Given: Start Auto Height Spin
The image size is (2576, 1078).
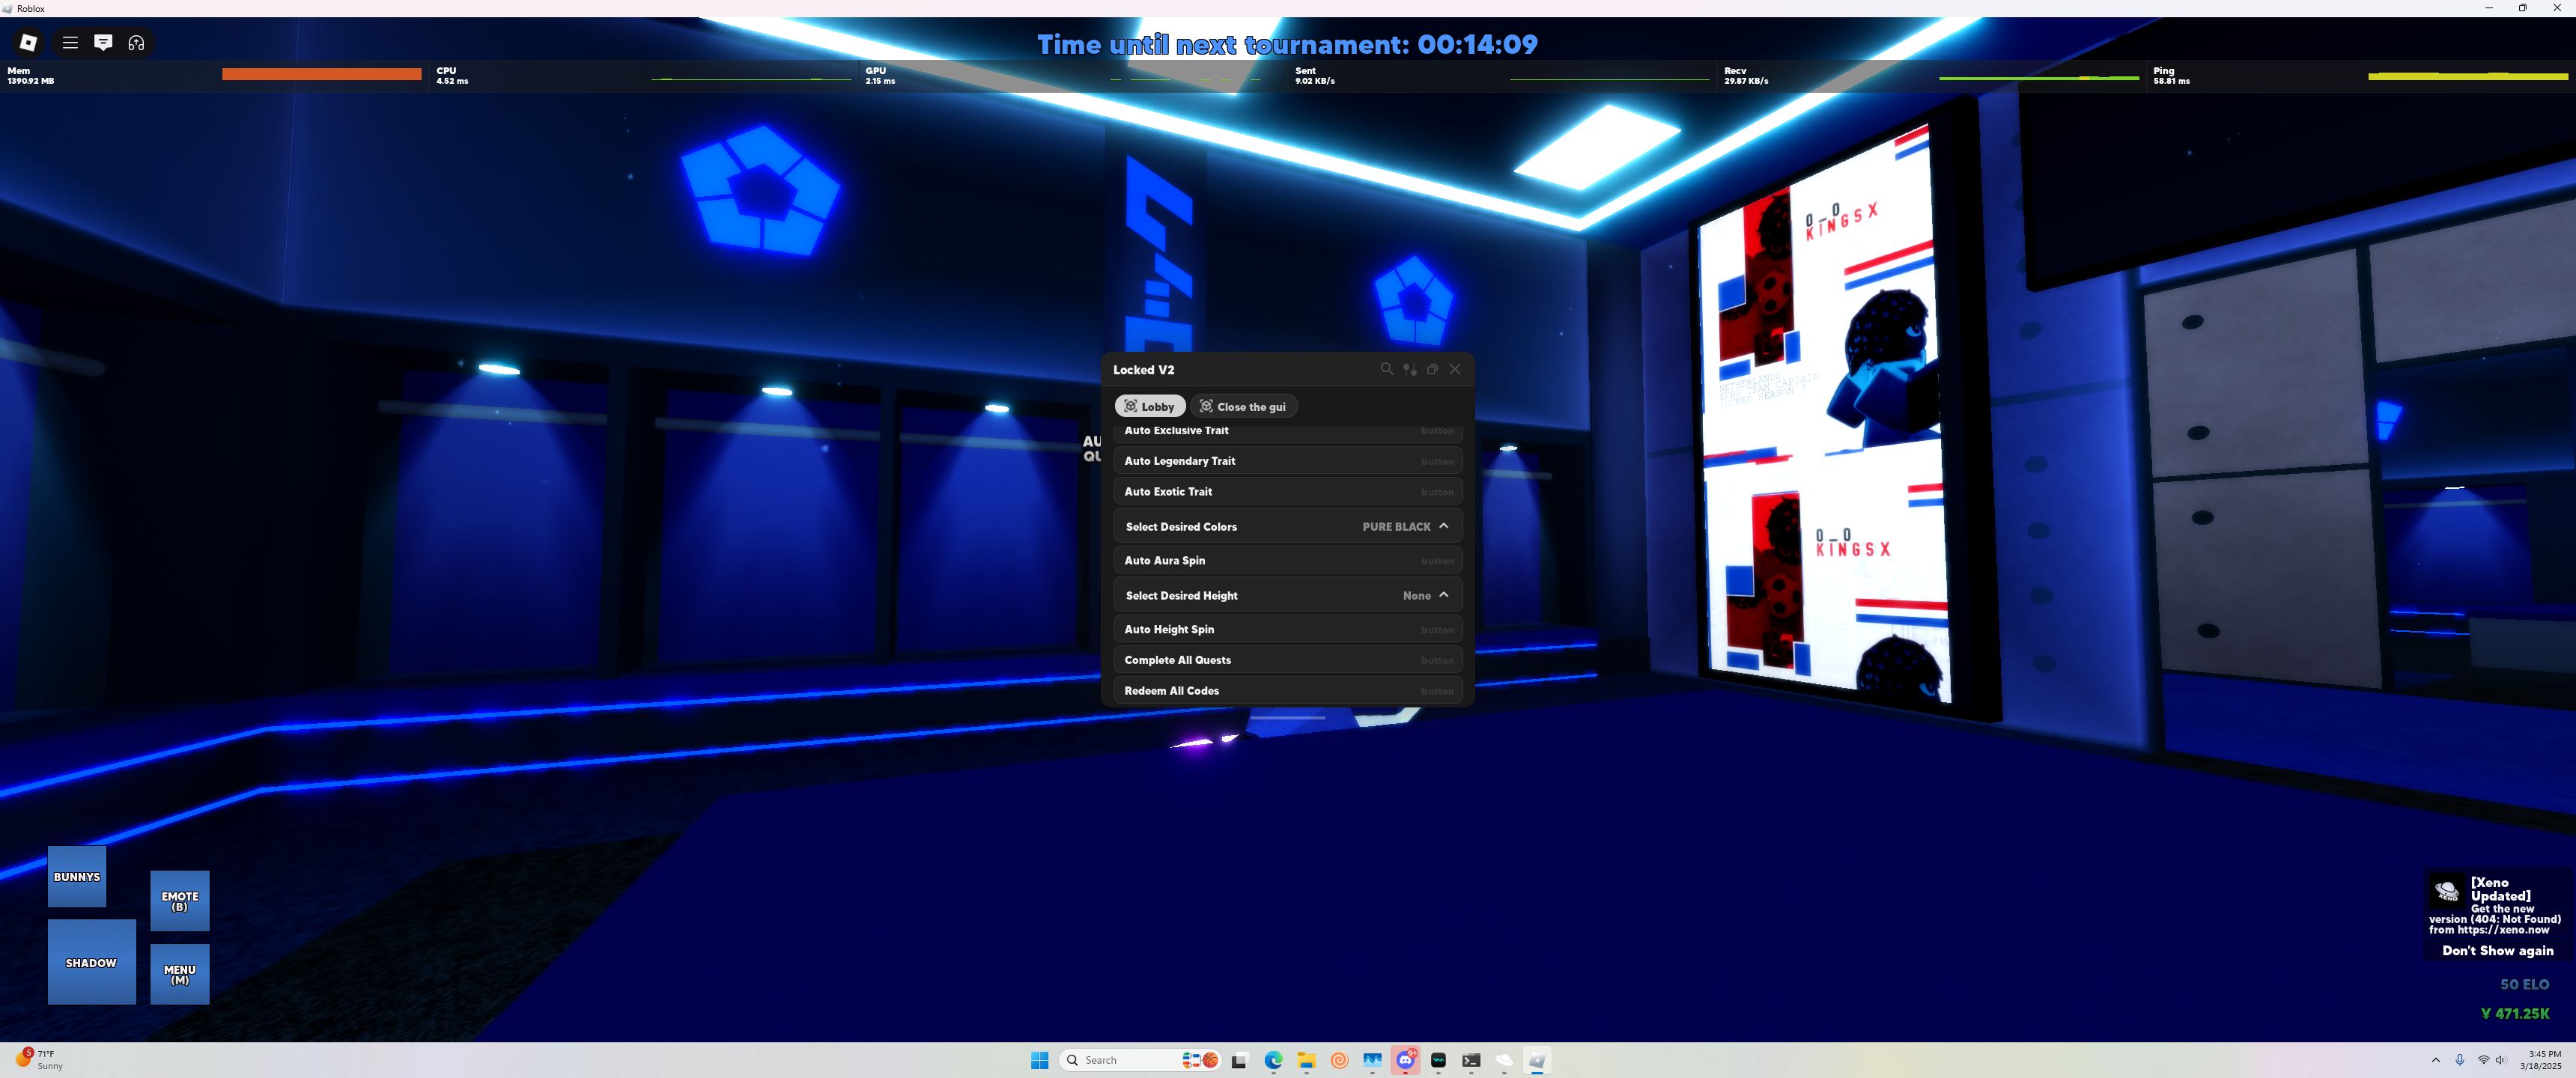Looking at the screenshot, I should pos(1288,630).
